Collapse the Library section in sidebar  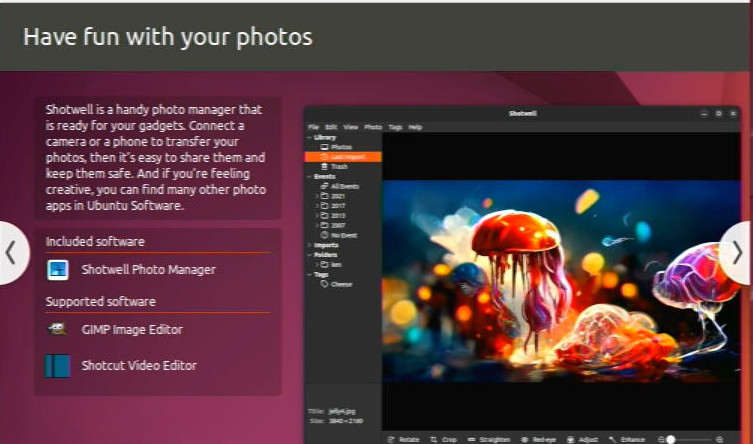pyautogui.click(x=309, y=137)
